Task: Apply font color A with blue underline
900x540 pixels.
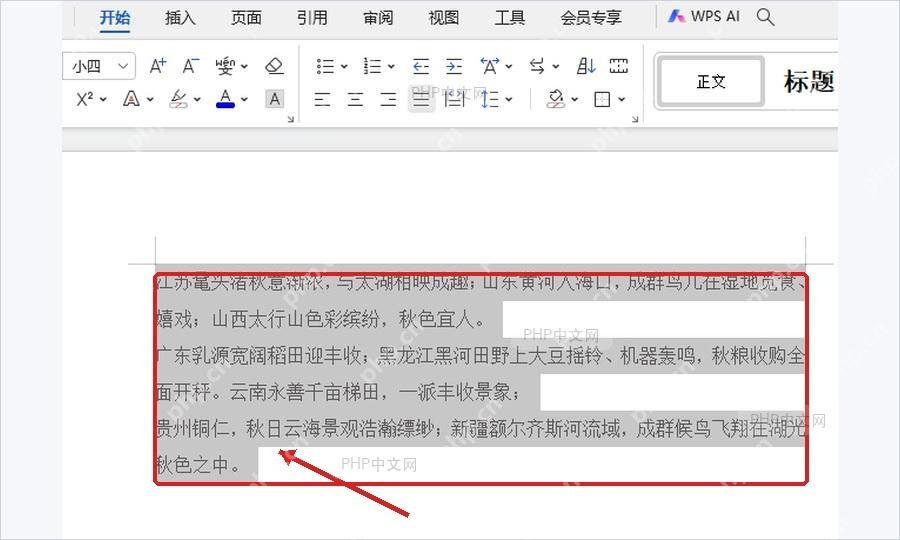Action: pos(225,99)
